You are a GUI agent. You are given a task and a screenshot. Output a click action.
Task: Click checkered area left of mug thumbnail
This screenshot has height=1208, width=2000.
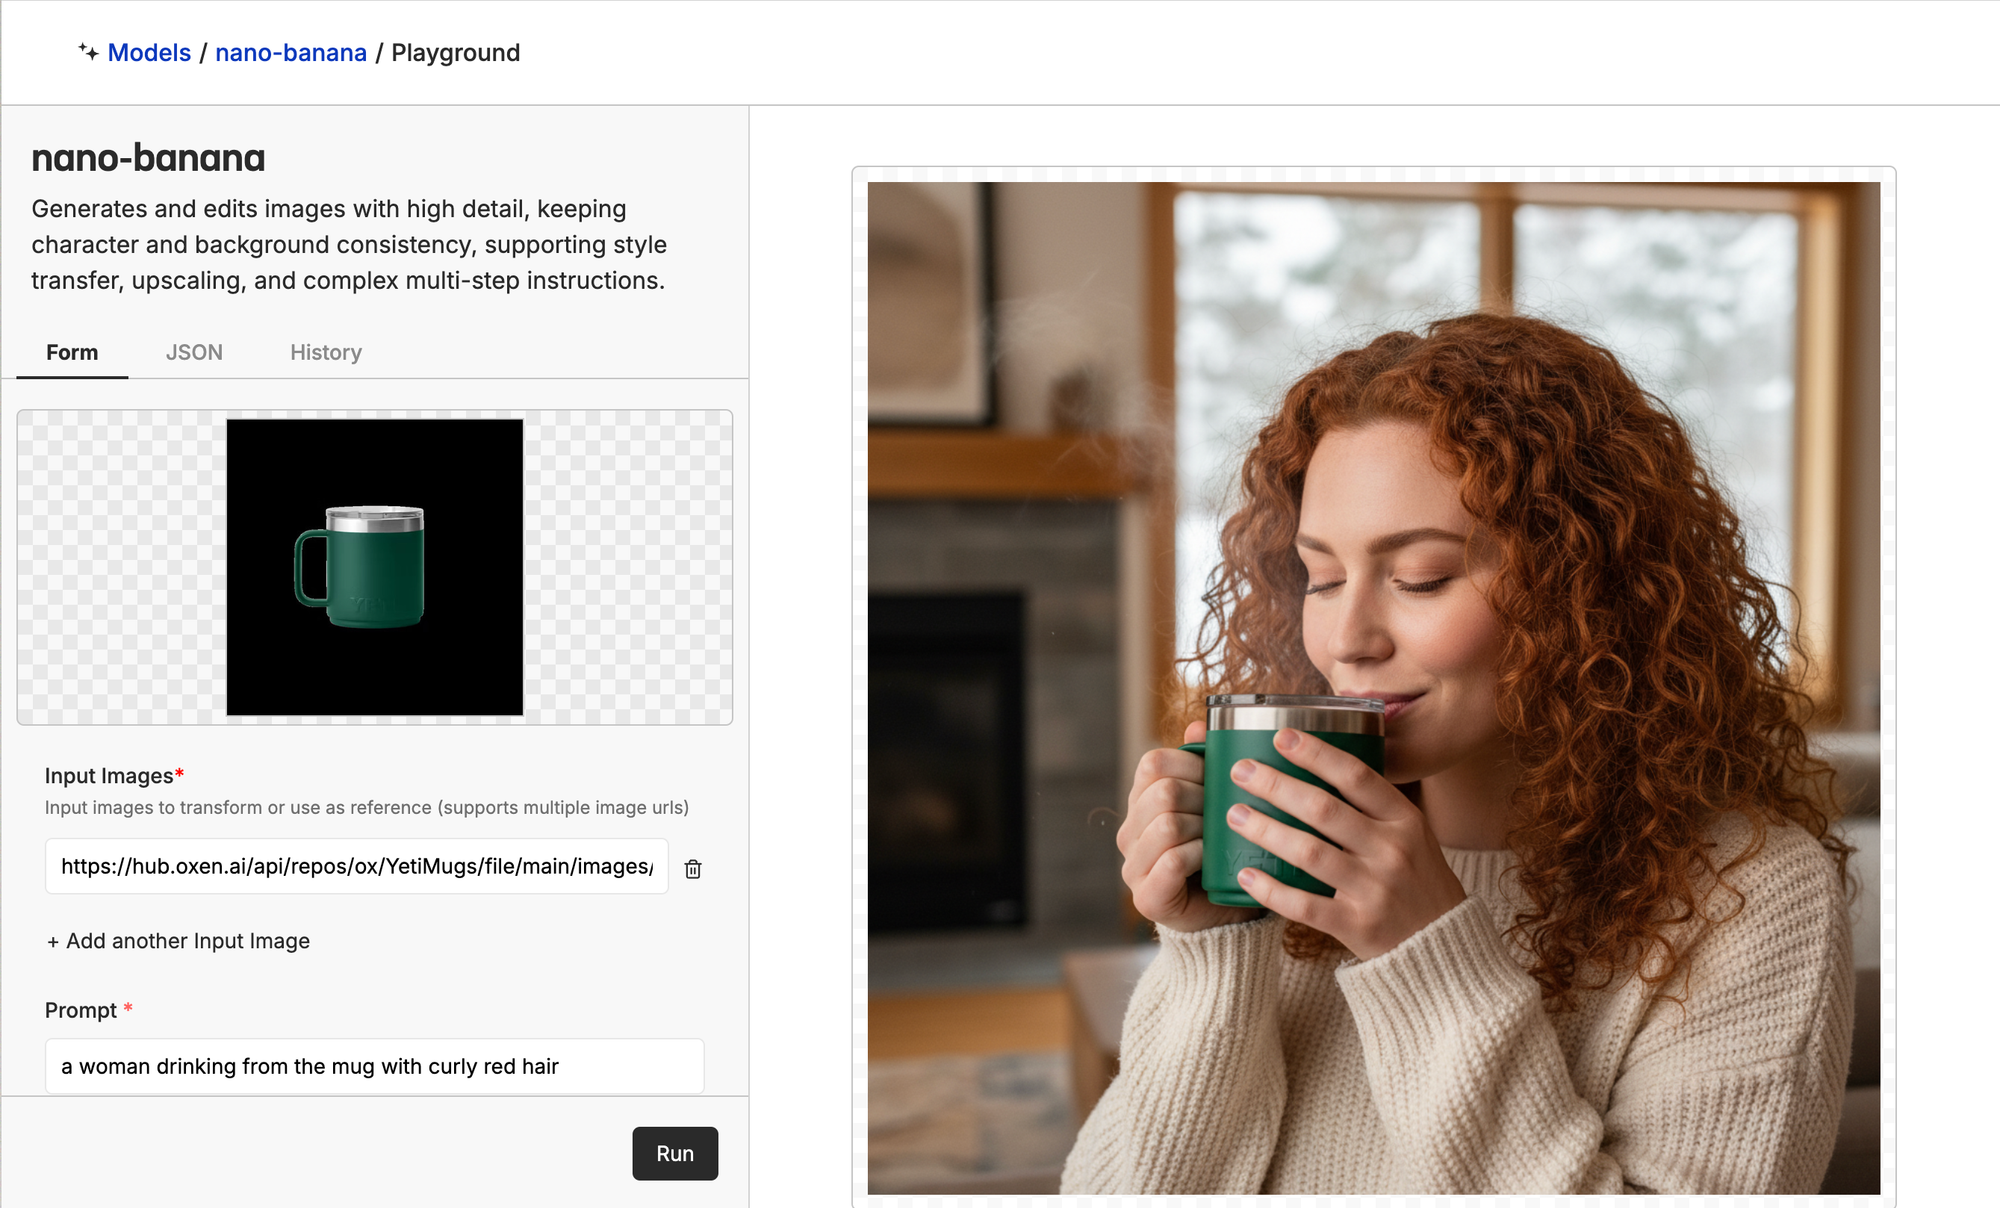pyautogui.click(x=120, y=567)
